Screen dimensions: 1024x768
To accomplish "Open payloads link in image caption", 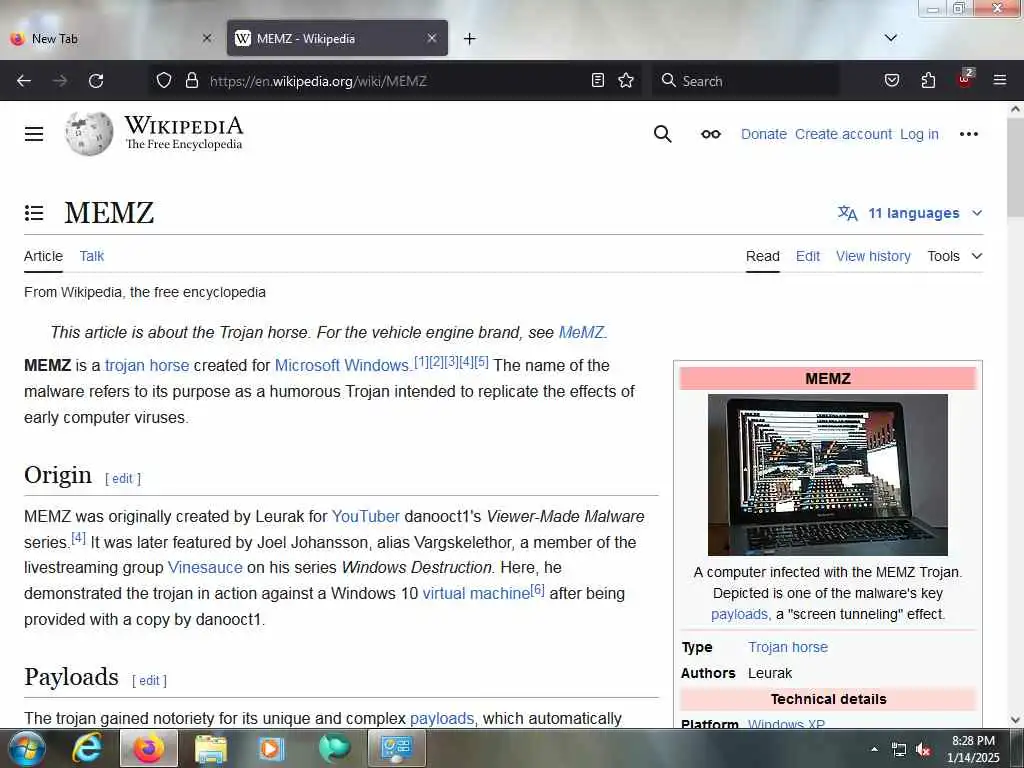I will click(x=739, y=614).
